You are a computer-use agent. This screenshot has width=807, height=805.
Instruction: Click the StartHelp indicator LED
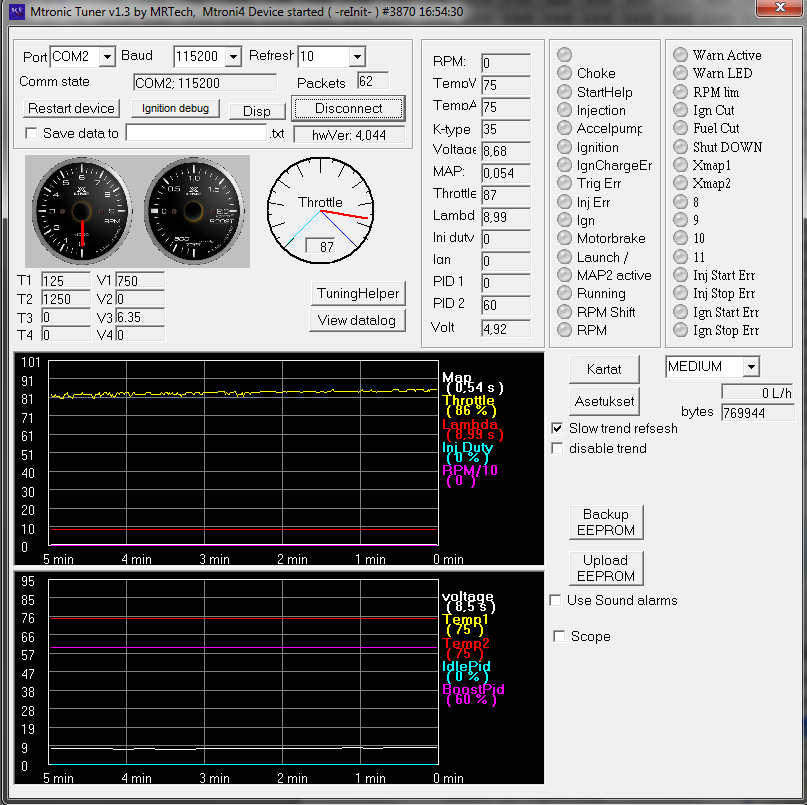565,92
